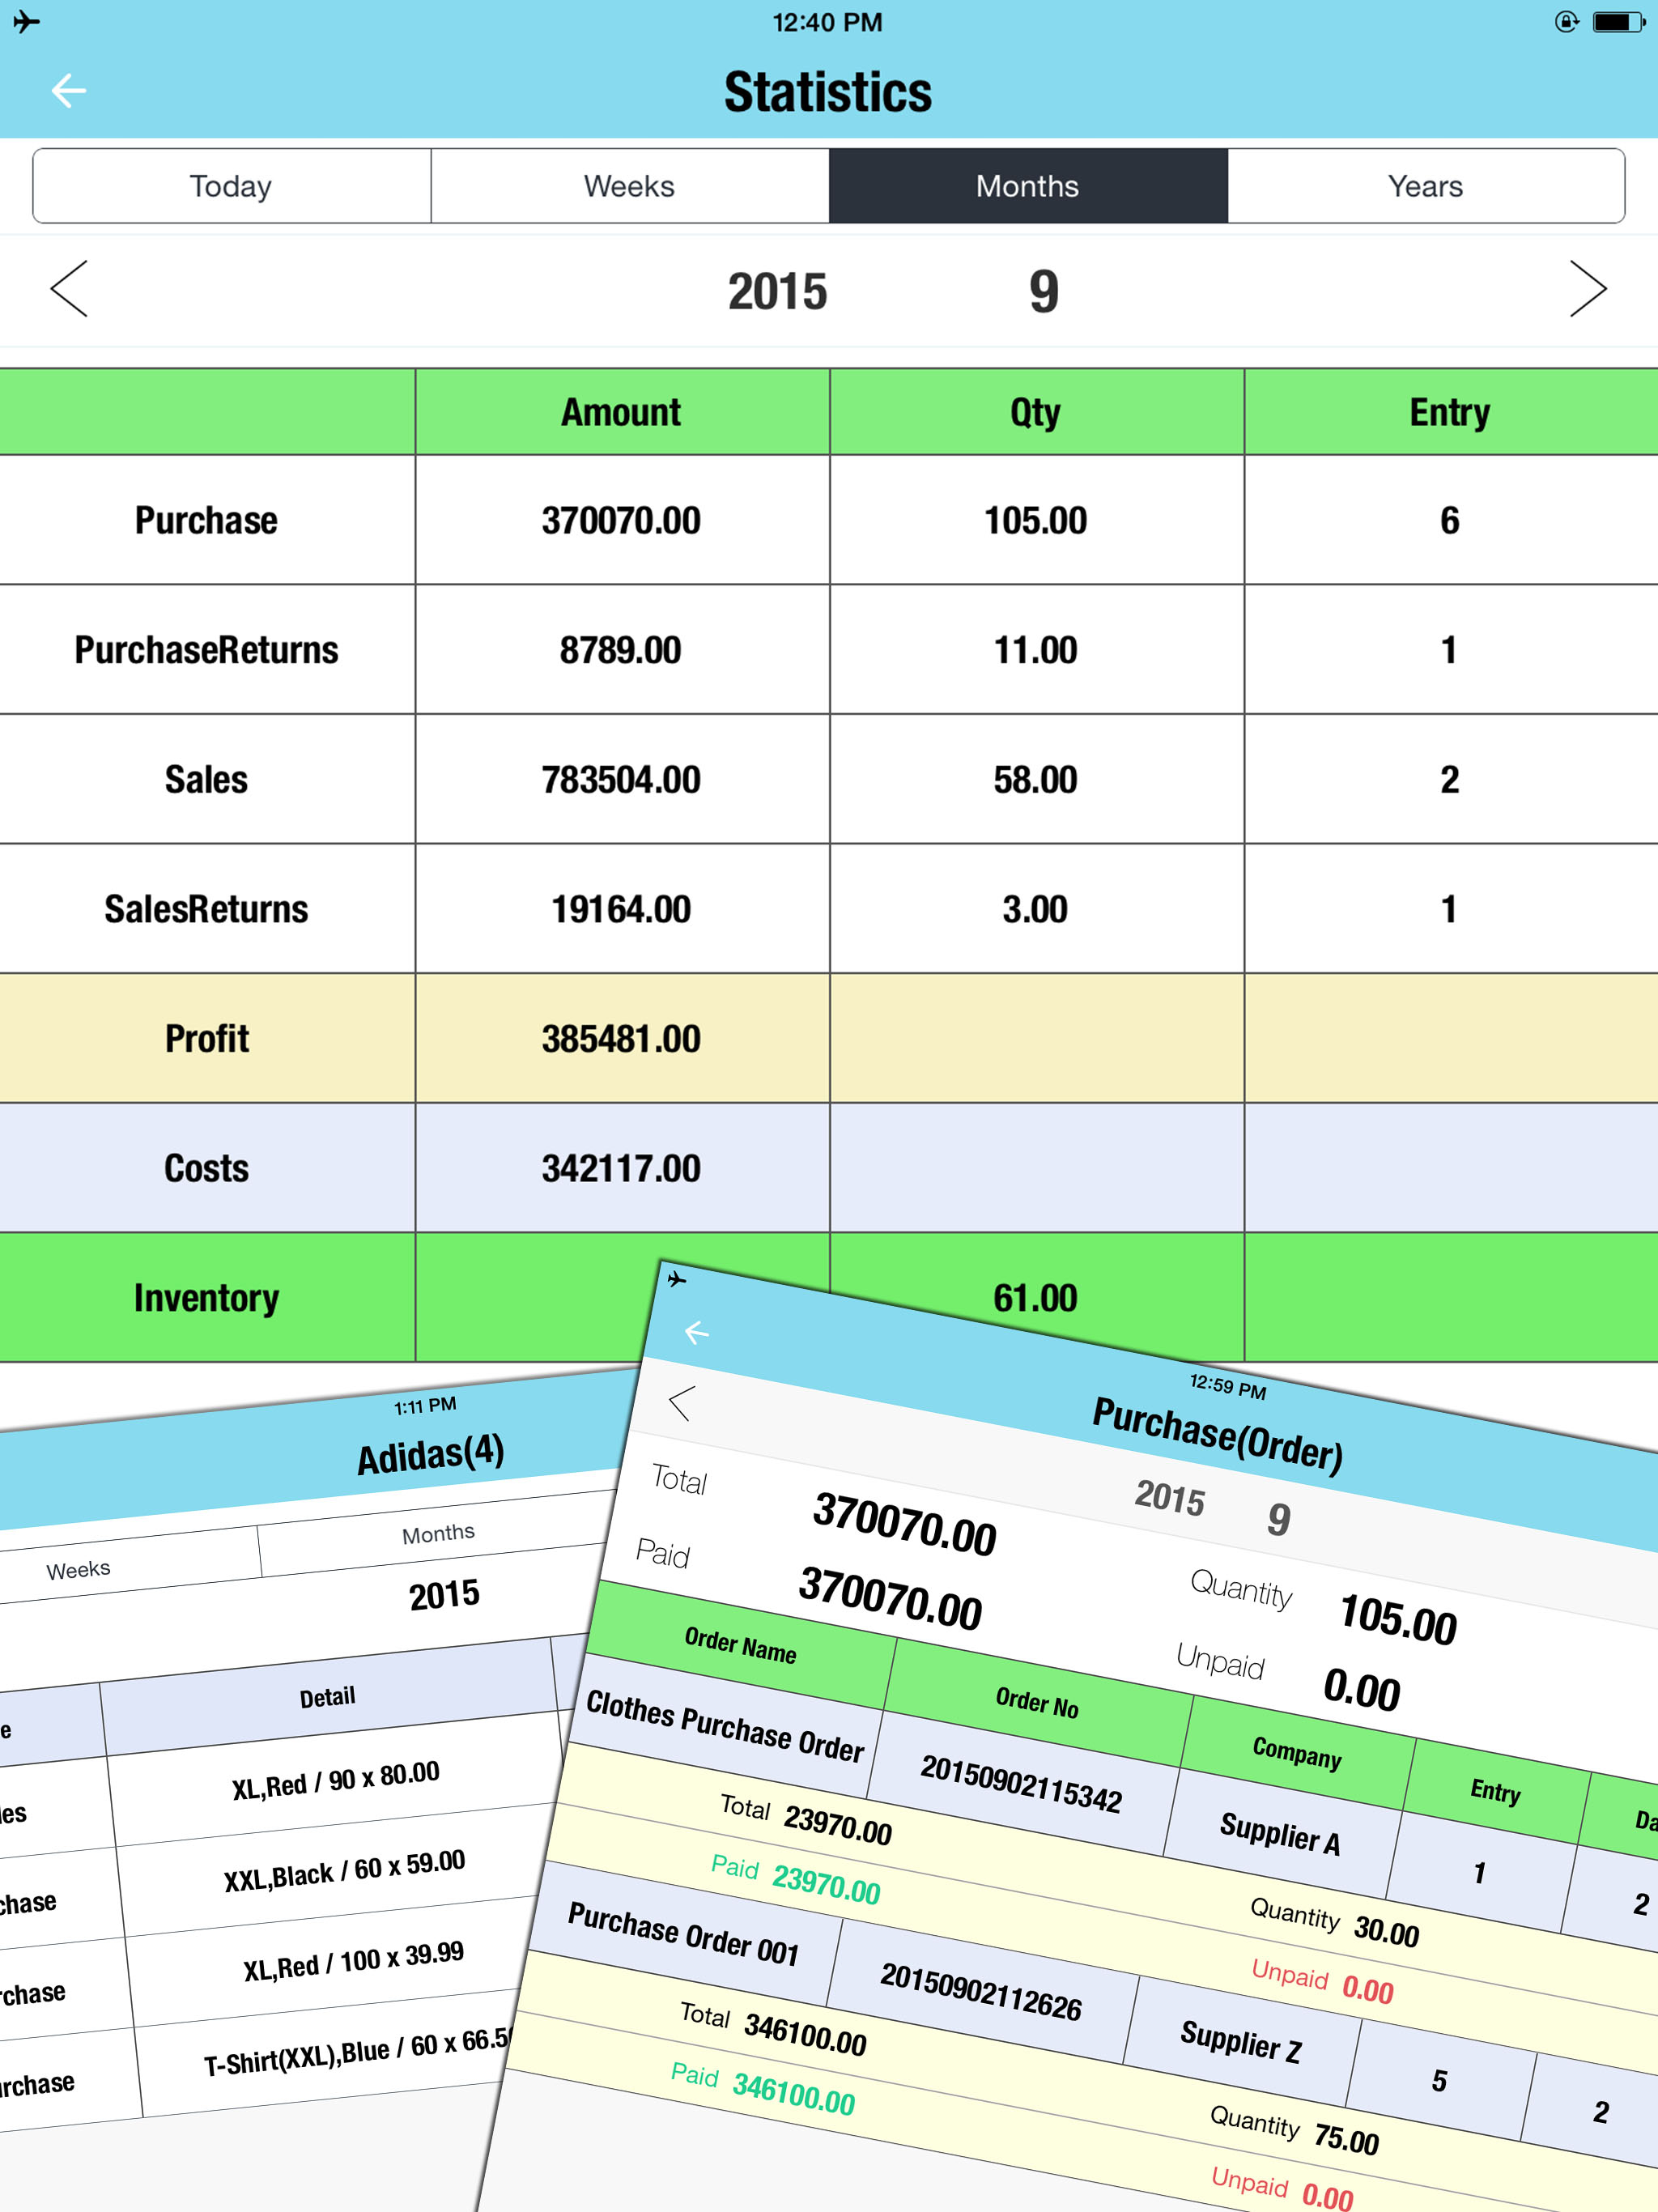Select Supplier A company cell
Viewport: 1658px width, 2212px height.
1280,1834
